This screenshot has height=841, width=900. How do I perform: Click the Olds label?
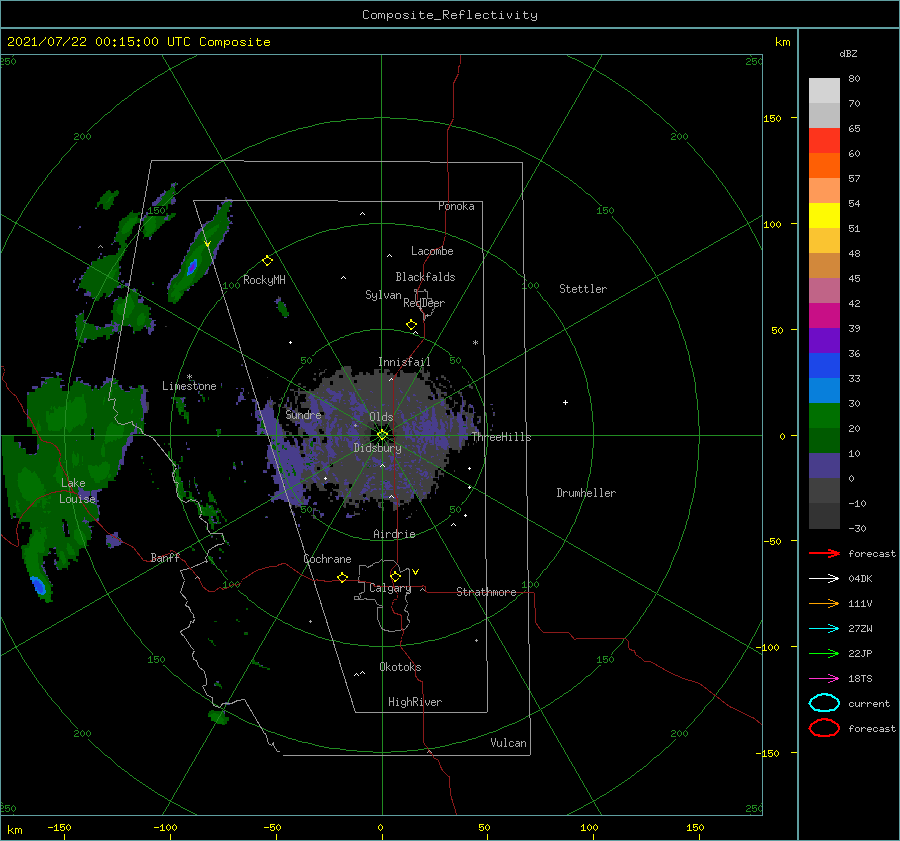click(381, 417)
